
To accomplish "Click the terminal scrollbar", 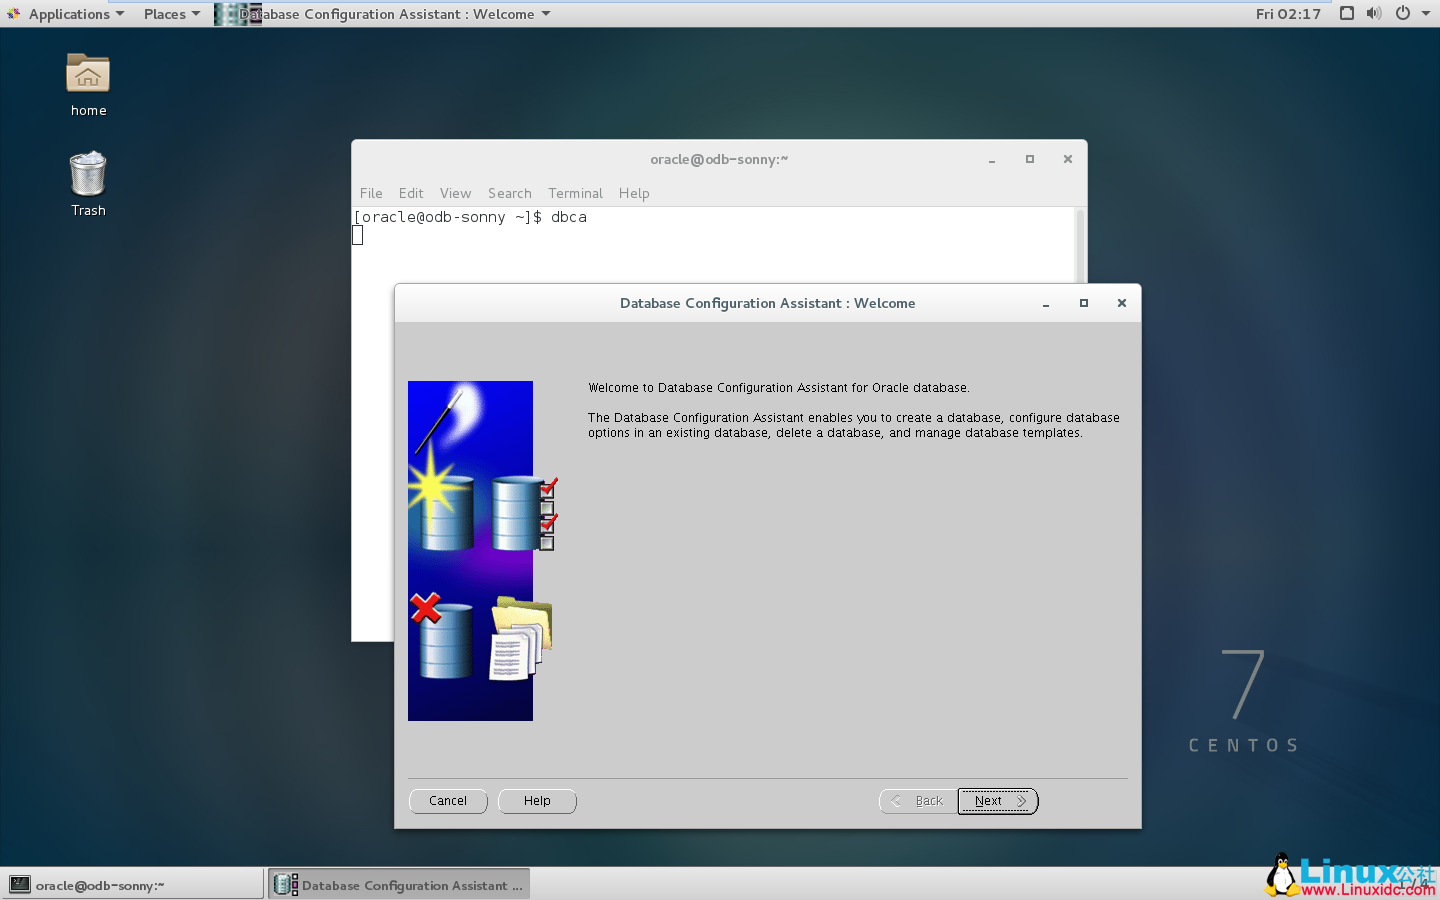I will click(x=1080, y=246).
